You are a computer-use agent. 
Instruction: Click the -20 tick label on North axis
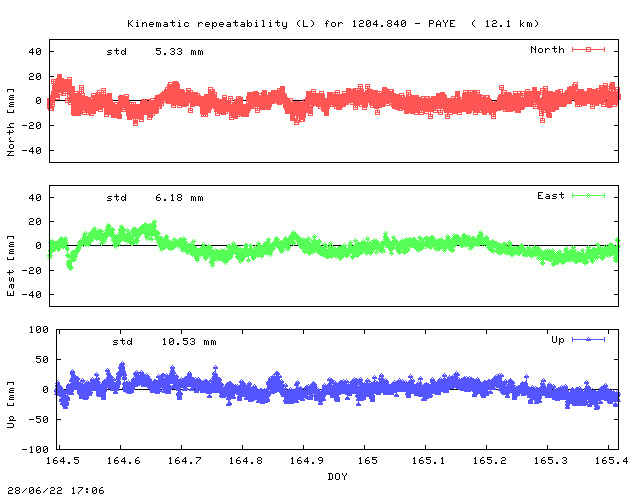[31, 126]
